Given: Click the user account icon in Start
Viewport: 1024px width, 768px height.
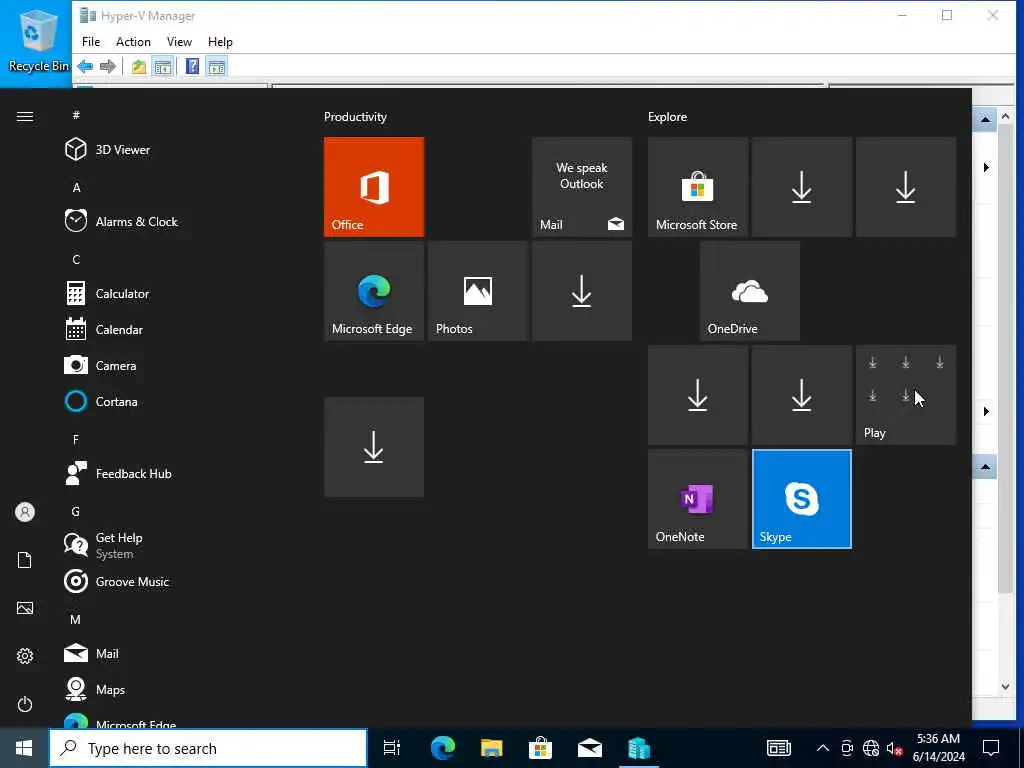Looking at the screenshot, I should point(25,512).
